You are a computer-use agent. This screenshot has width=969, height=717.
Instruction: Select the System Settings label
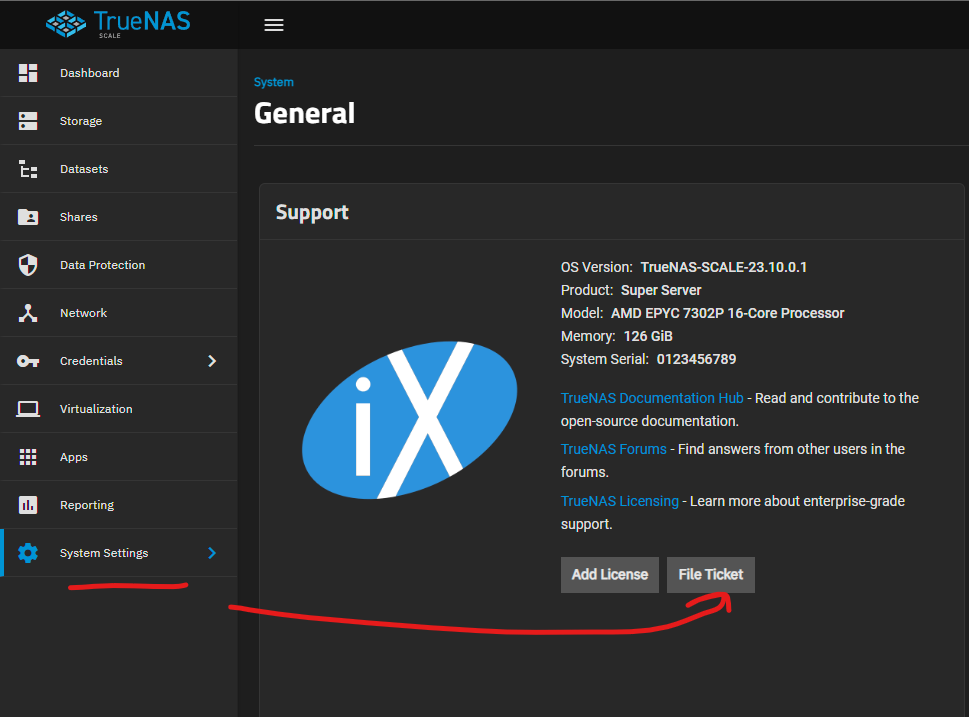pyautogui.click(x=104, y=553)
